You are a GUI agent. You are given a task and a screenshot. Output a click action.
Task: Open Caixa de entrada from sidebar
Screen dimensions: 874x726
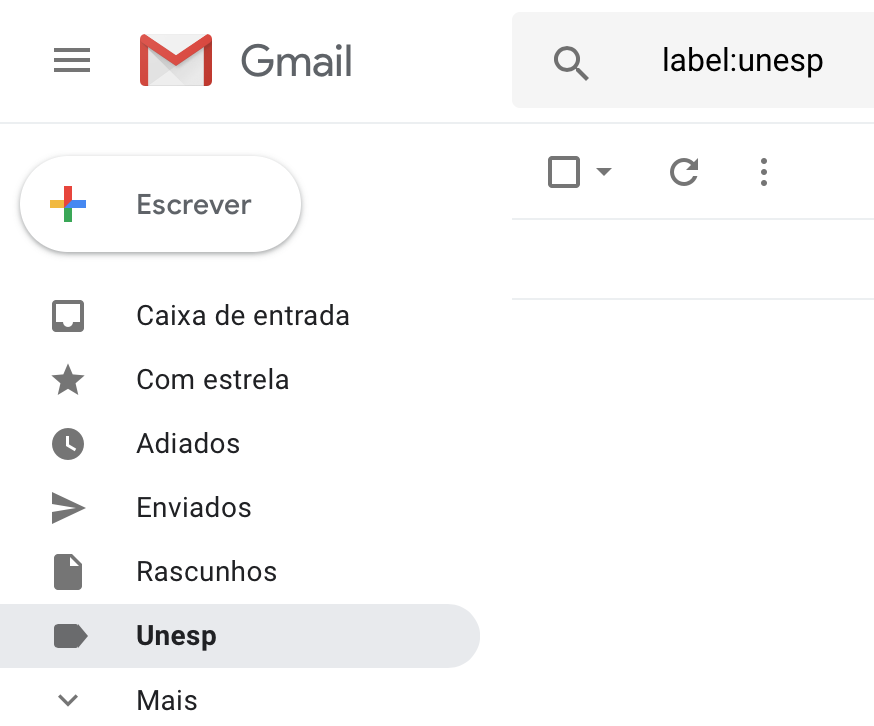243,316
